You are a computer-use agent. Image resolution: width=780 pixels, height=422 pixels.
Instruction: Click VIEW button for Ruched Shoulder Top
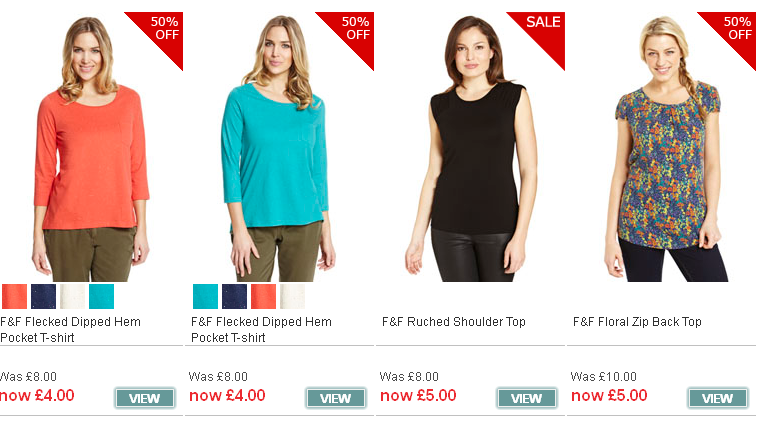(527, 398)
